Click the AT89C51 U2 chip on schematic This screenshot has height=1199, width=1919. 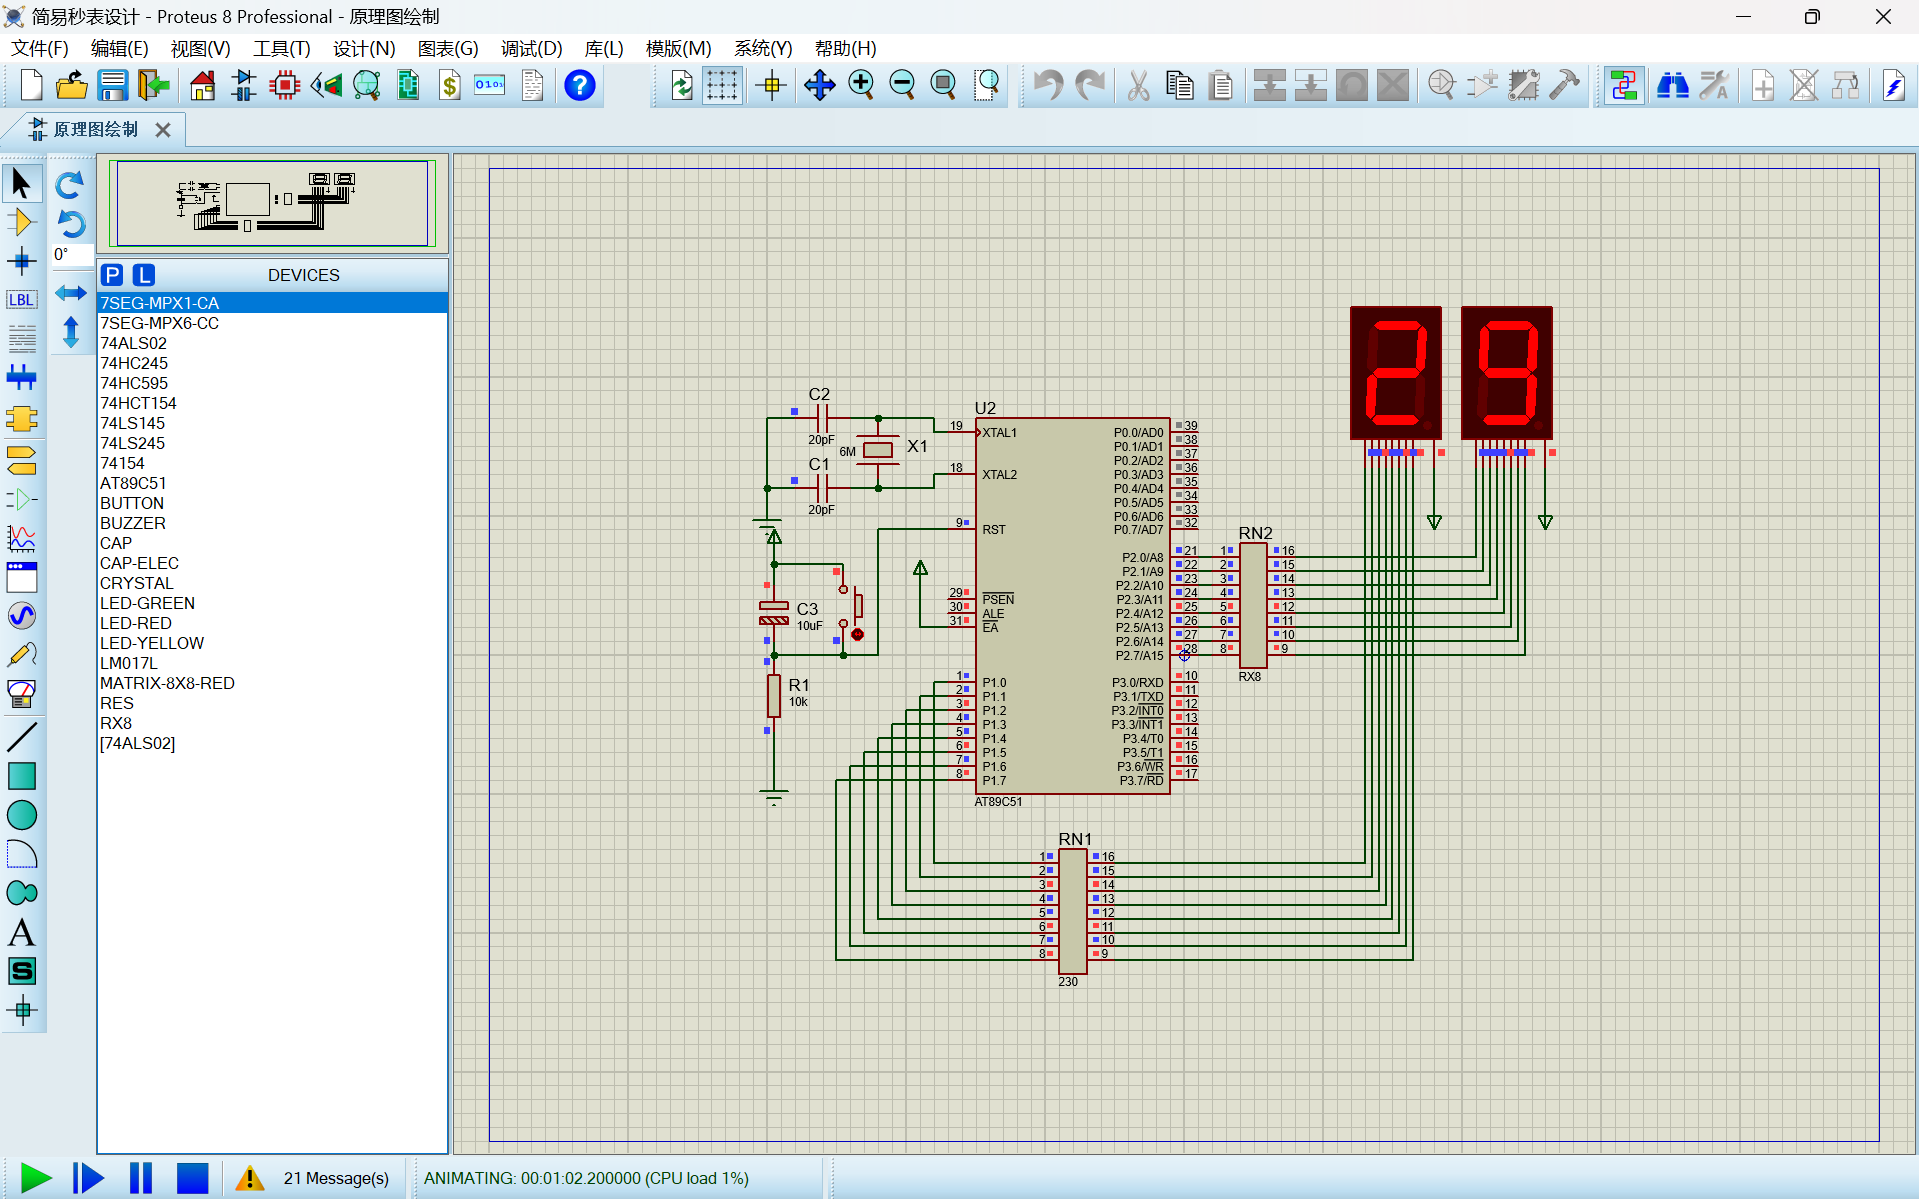pyautogui.click(x=1072, y=605)
